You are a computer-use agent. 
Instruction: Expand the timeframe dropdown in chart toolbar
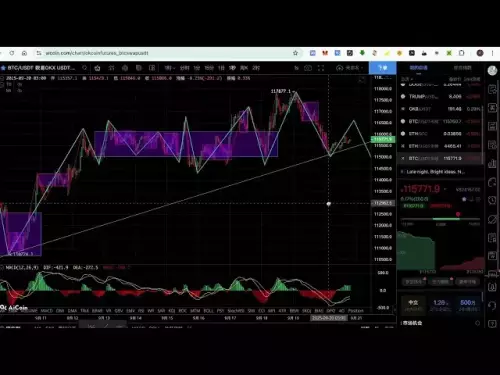point(170,68)
